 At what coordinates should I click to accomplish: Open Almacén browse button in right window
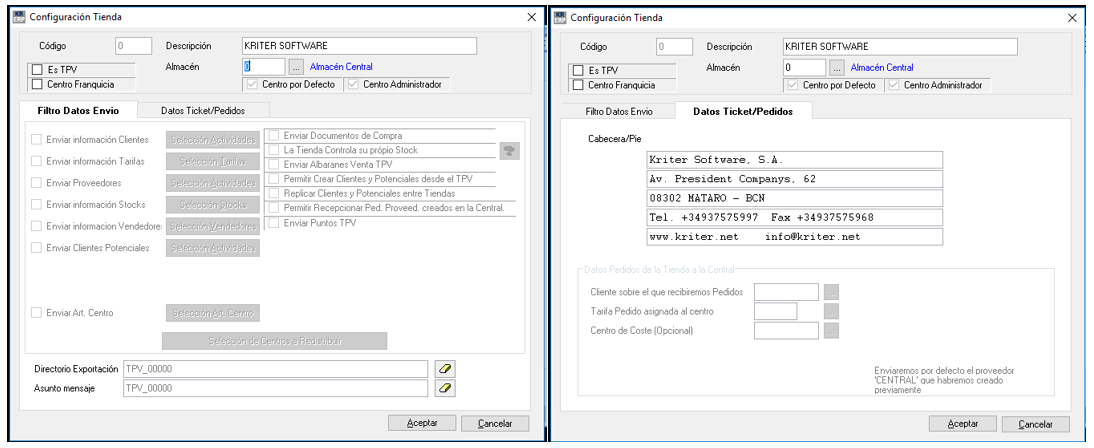click(x=836, y=67)
